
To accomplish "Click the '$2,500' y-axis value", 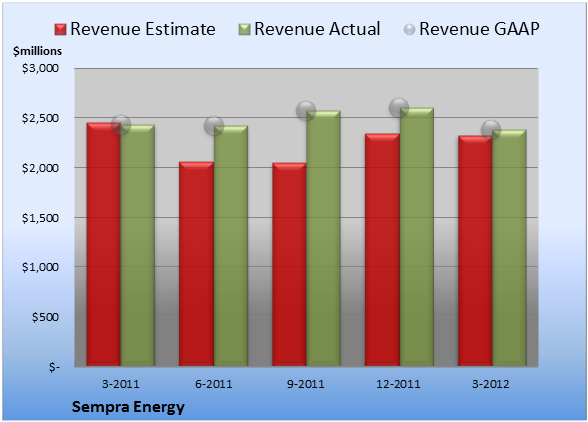I will pyautogui.click(x=40, y=118).
